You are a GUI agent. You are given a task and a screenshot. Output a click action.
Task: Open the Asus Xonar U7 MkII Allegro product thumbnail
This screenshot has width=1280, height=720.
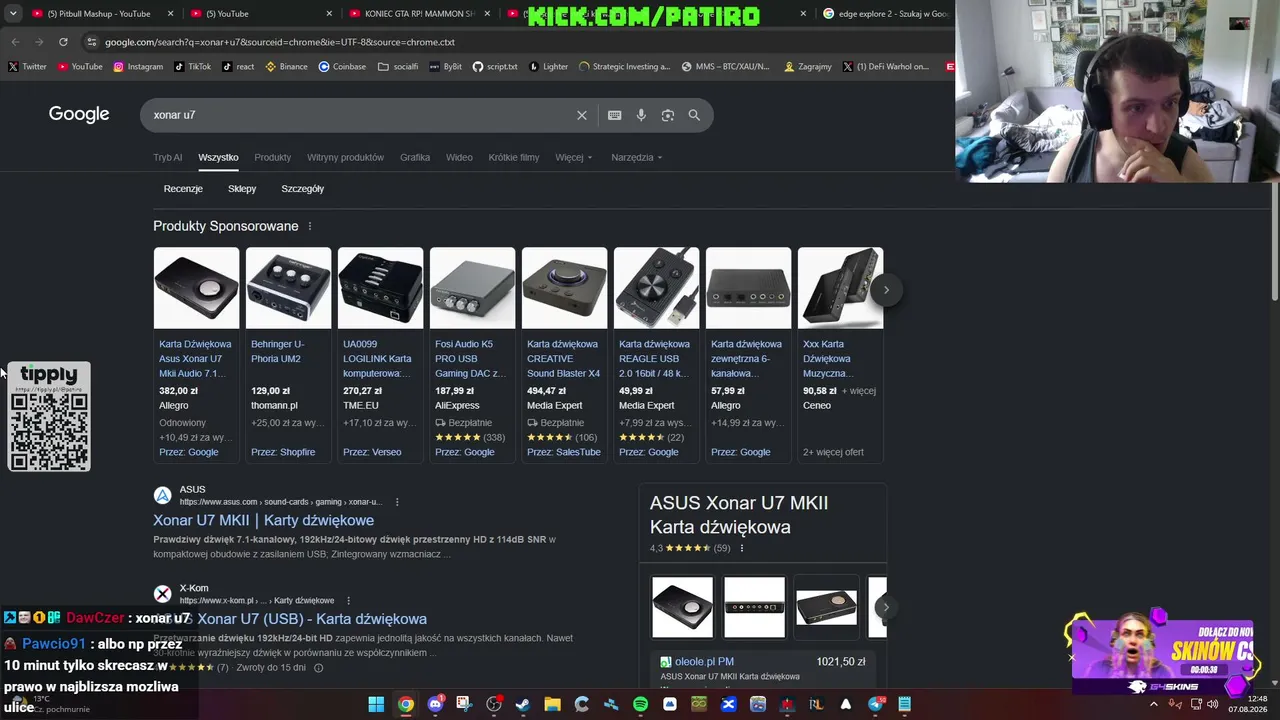pos(196,288)
